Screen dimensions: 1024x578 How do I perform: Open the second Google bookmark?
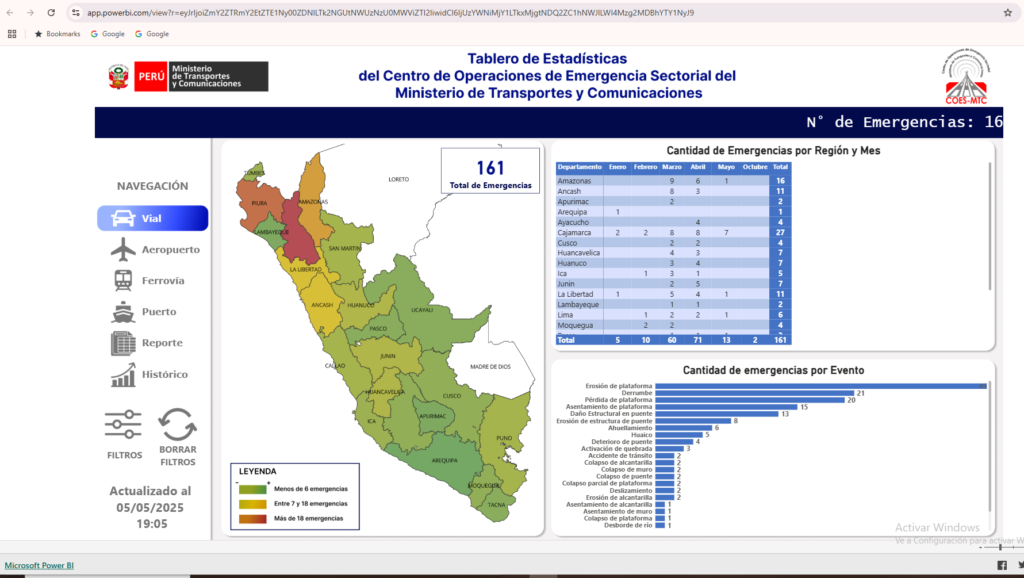click(x=152, y=34)
